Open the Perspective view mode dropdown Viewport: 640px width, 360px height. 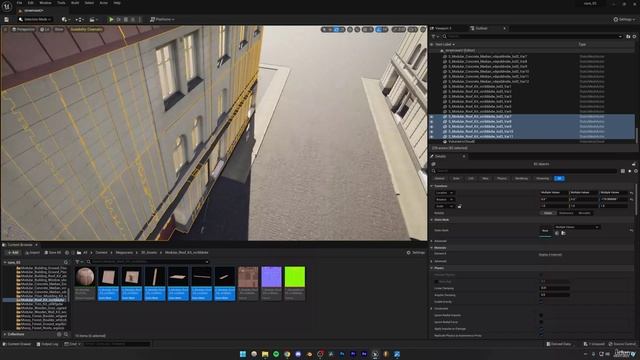tap(23, 29)
